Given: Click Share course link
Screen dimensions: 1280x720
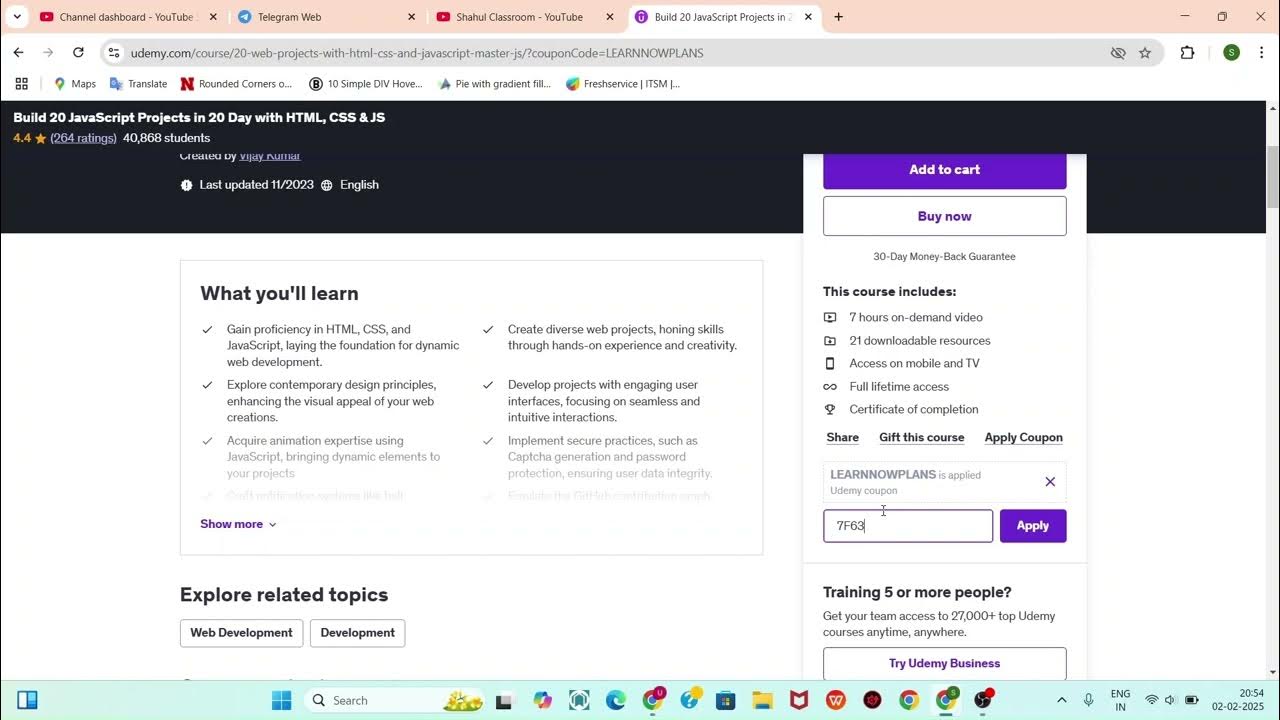Looking at the screenshot, I should [843, 437].
